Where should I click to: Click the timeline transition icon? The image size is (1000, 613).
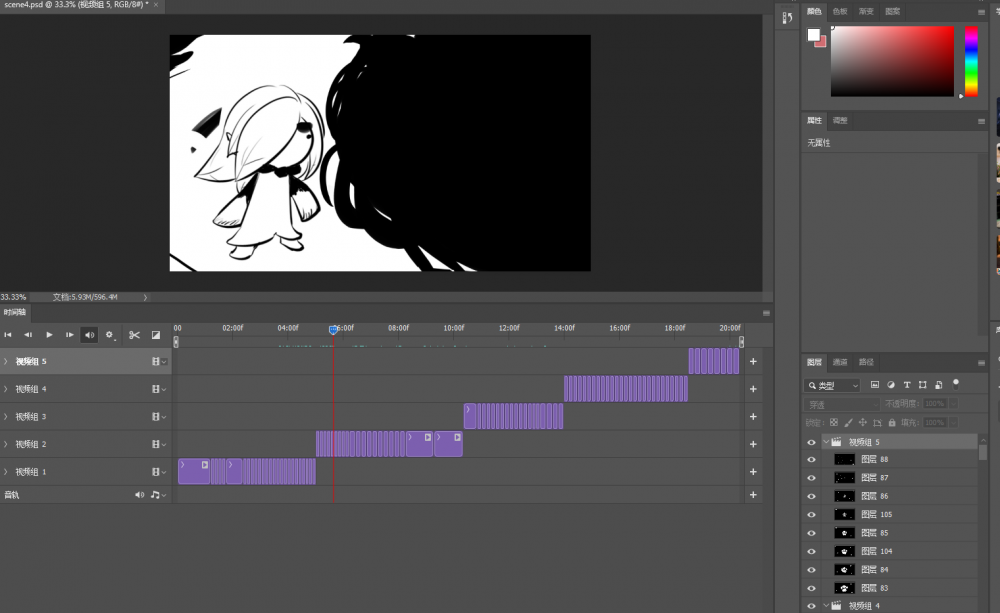click(156, 335)
